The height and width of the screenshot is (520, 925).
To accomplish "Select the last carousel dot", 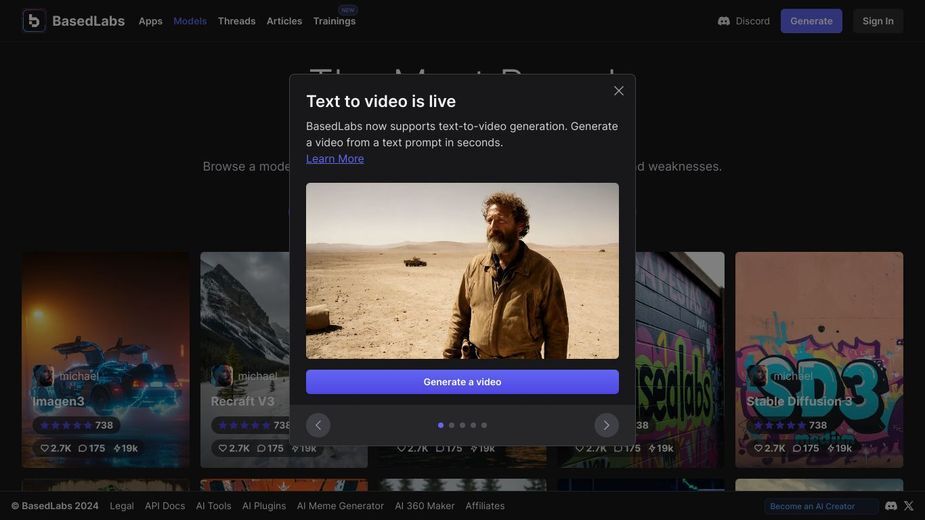I will click(484, 425).
